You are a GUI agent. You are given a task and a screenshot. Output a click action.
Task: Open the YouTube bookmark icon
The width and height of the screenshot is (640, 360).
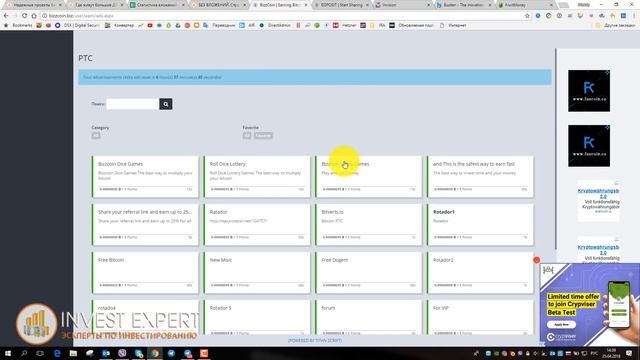pos(150,25)
